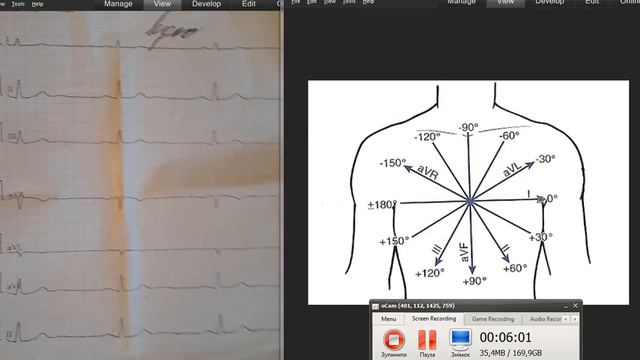The image size is (640, 360).
Task: Click the oCam title bar app icon
Action: (x=376, y=306)
